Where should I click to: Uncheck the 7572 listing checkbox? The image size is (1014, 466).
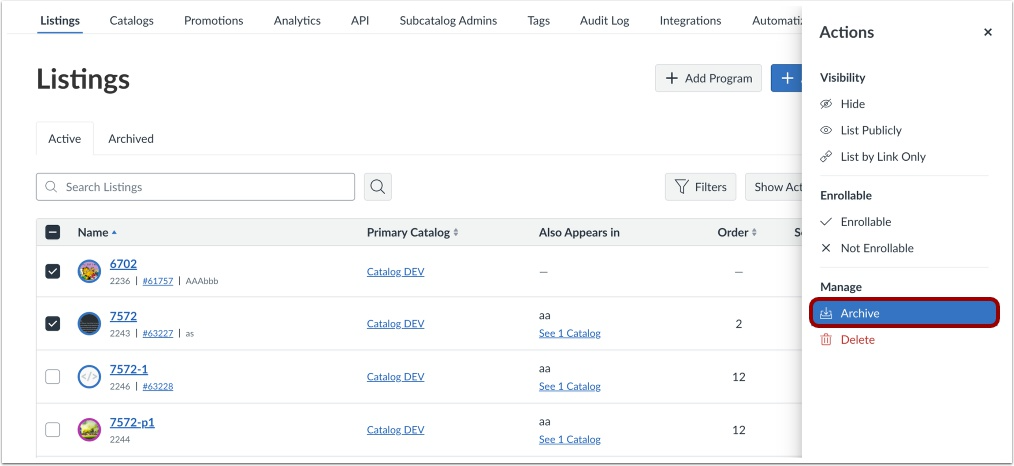53,324
